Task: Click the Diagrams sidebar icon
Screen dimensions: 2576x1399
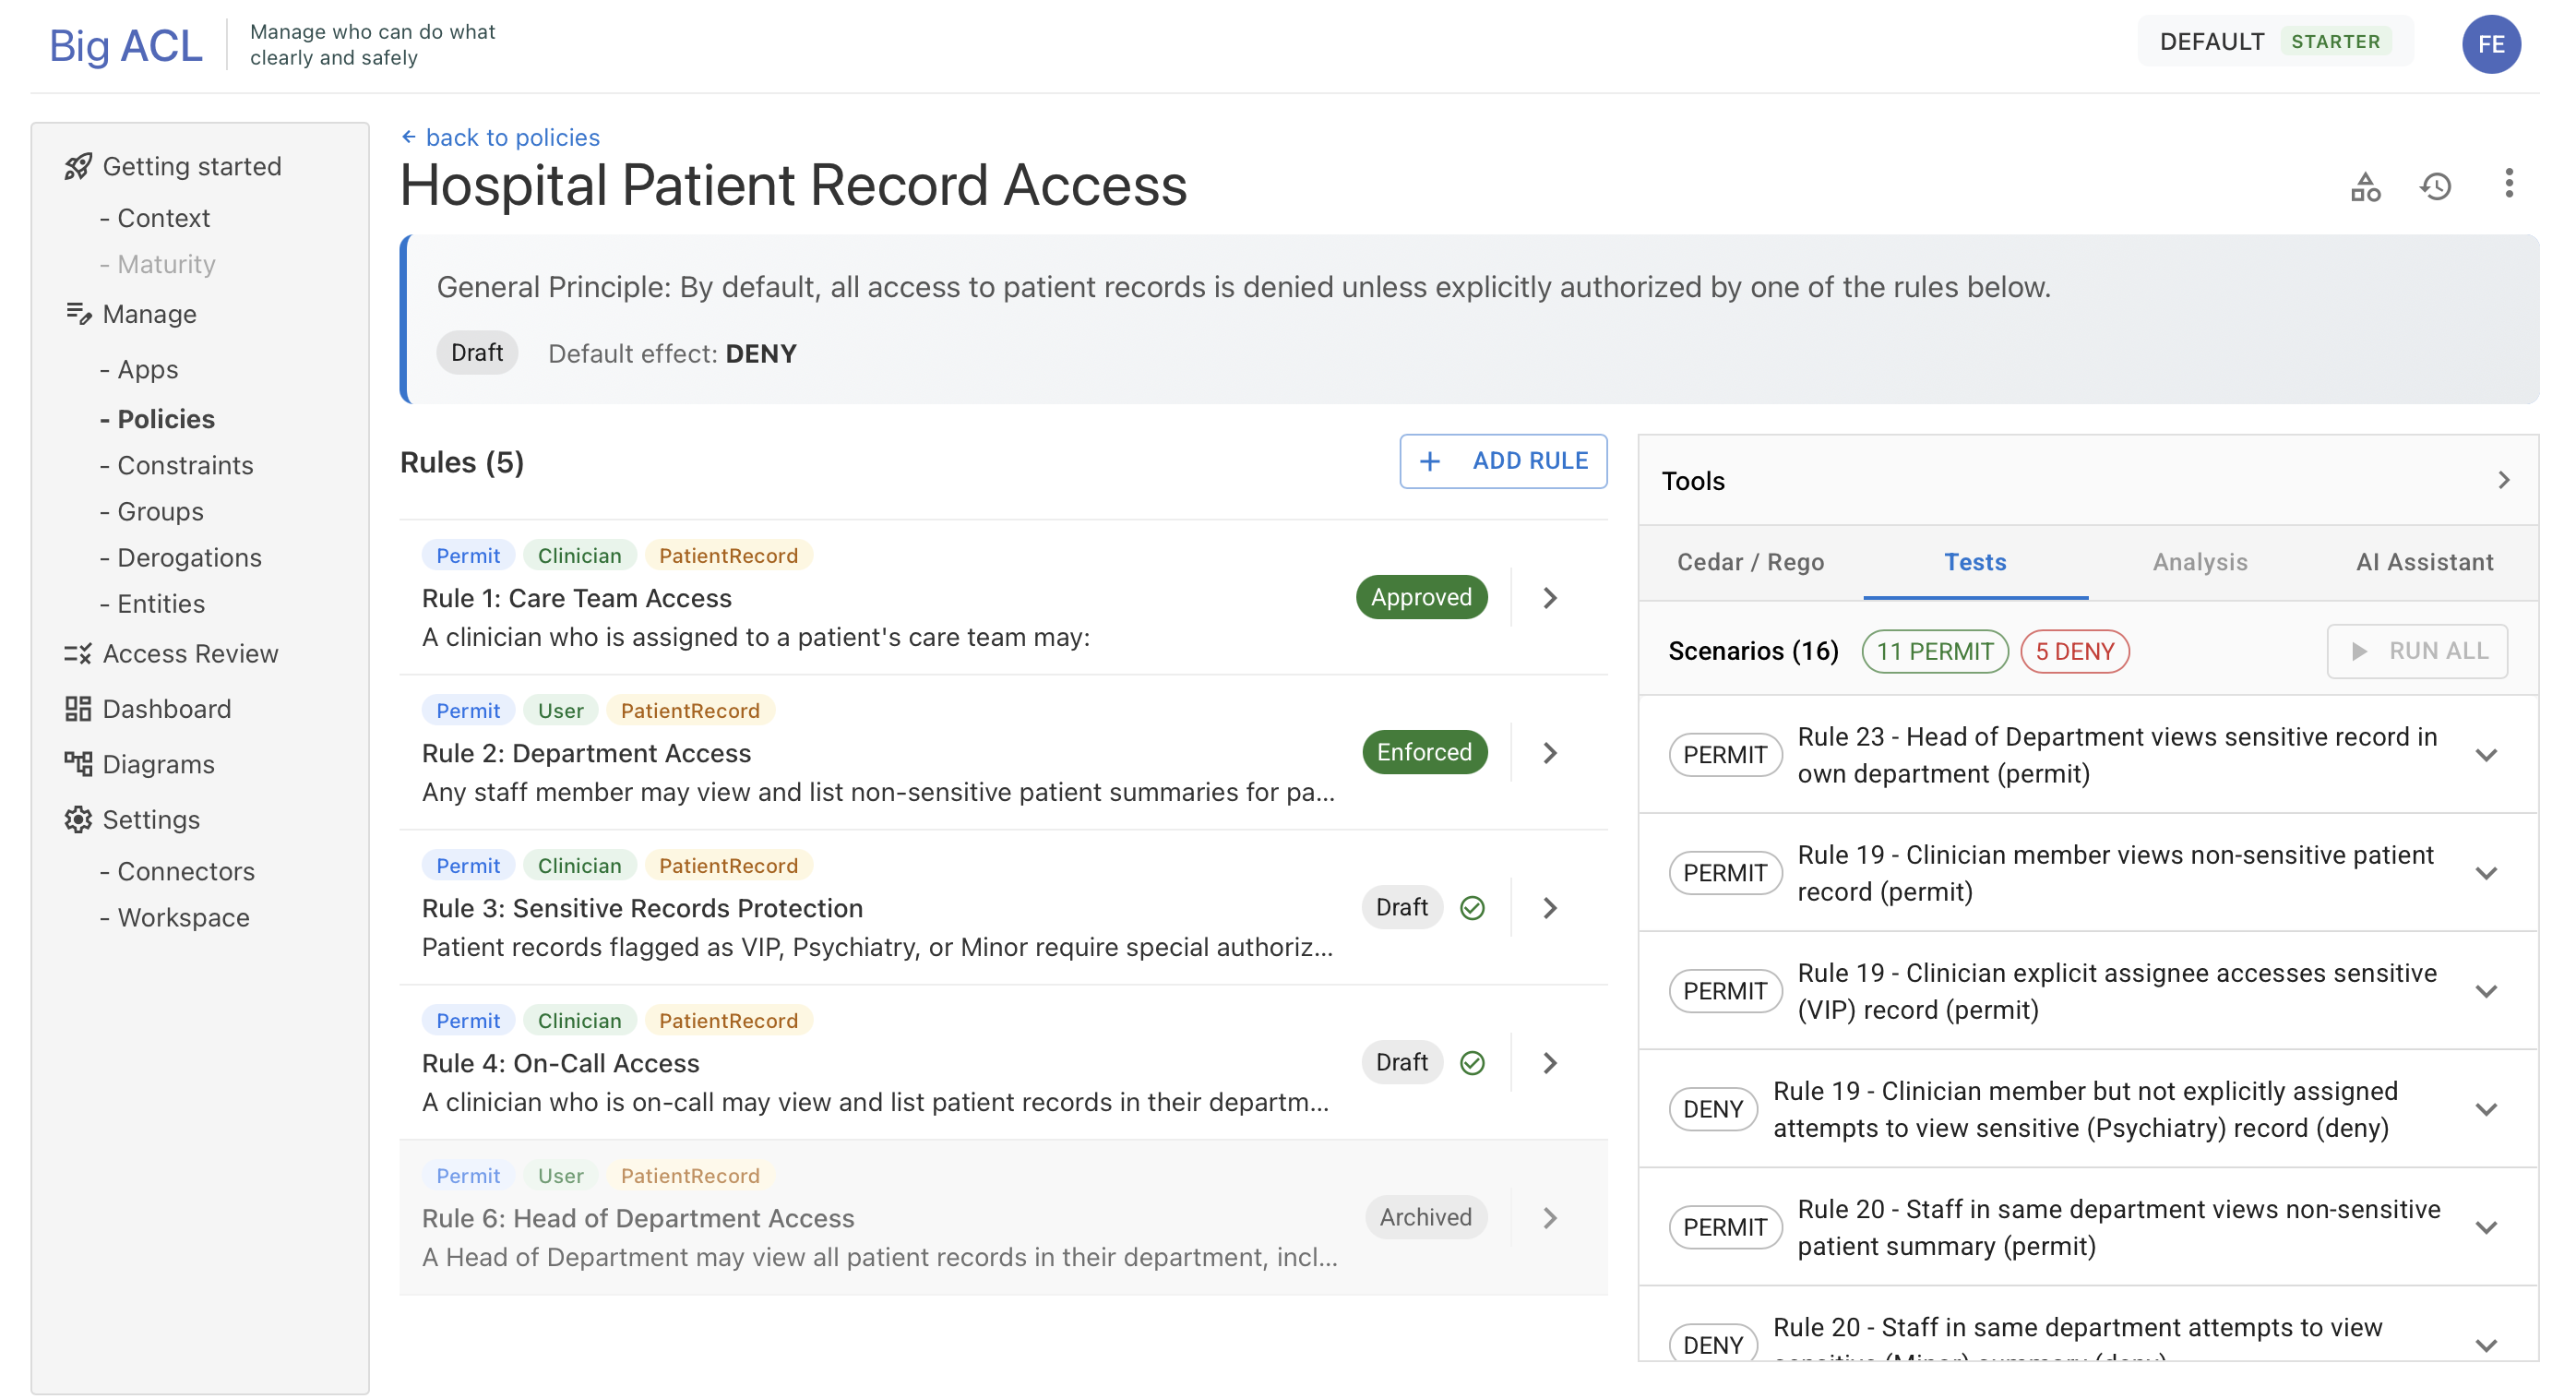Action: click(78, 764)
